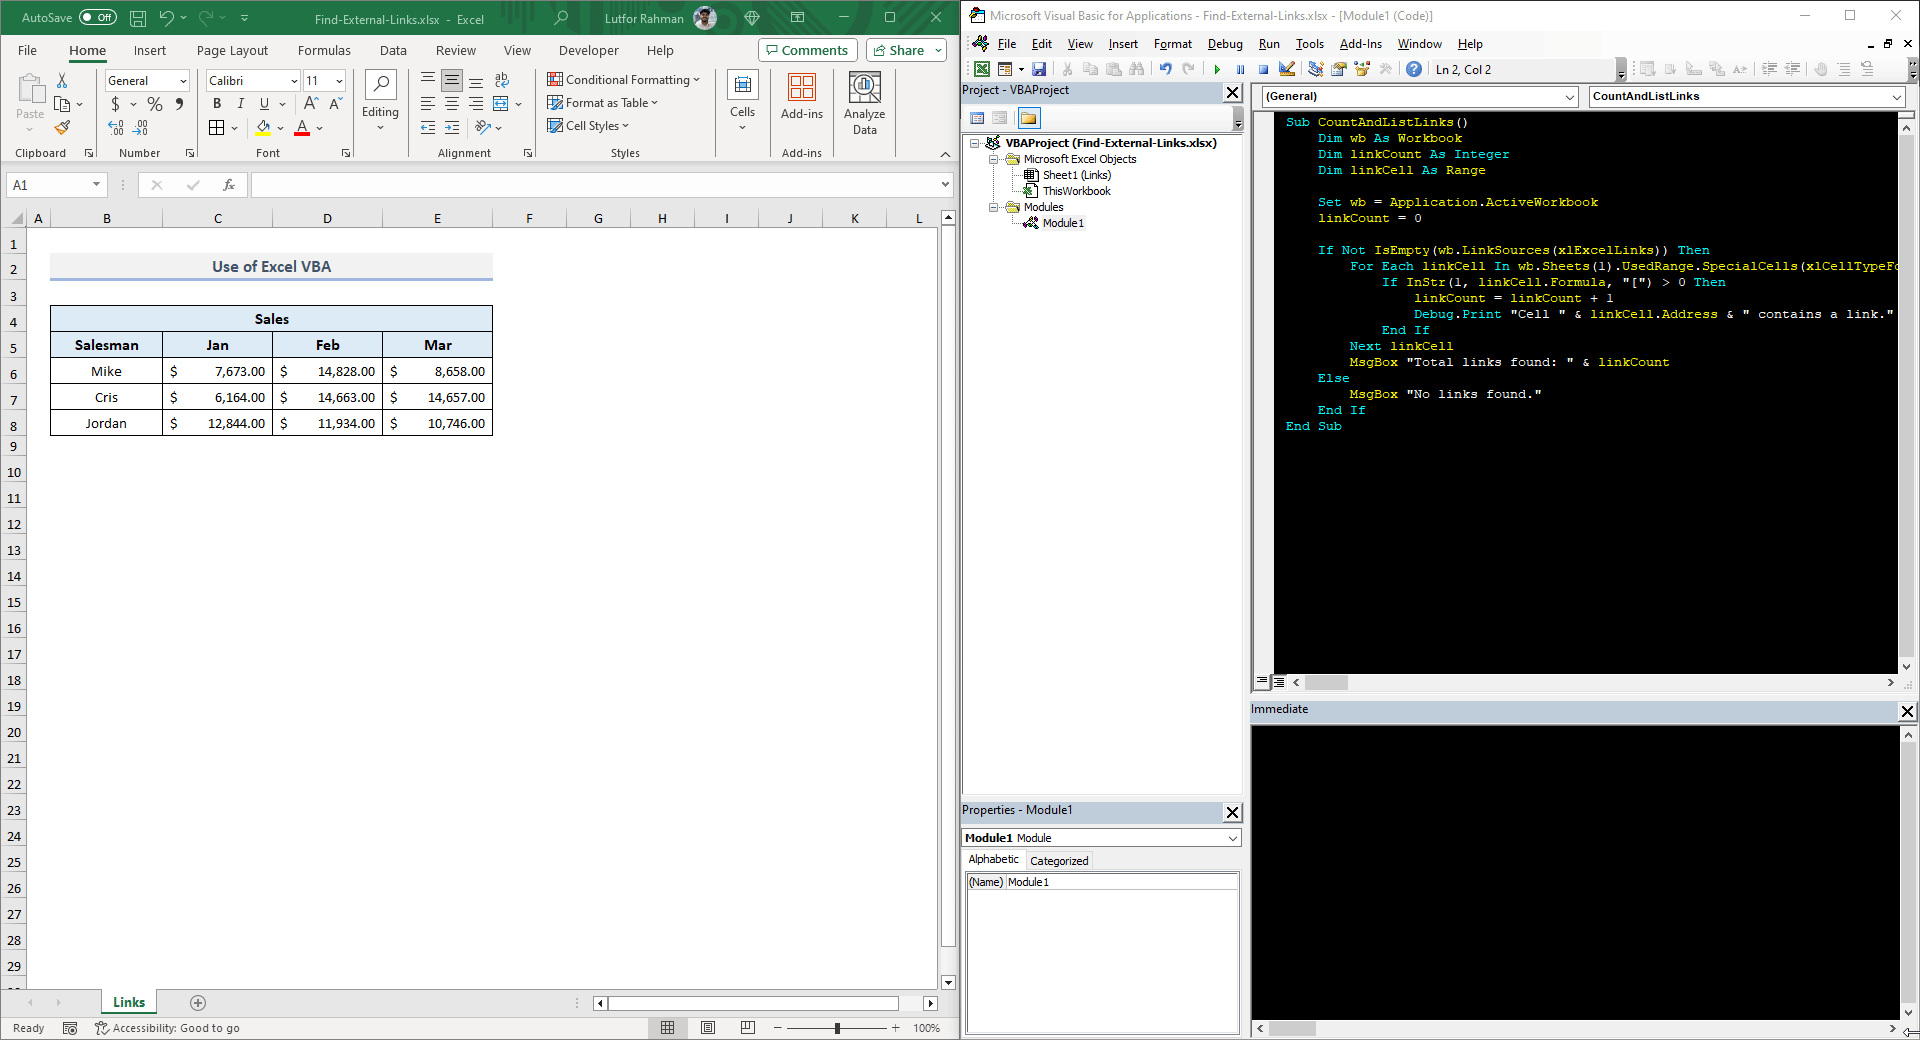The width and height of the screenshot is (1920, 1040).
Task: Click the Reset stop icon in VBA toolbar
Action: [x=1263, y=70]
